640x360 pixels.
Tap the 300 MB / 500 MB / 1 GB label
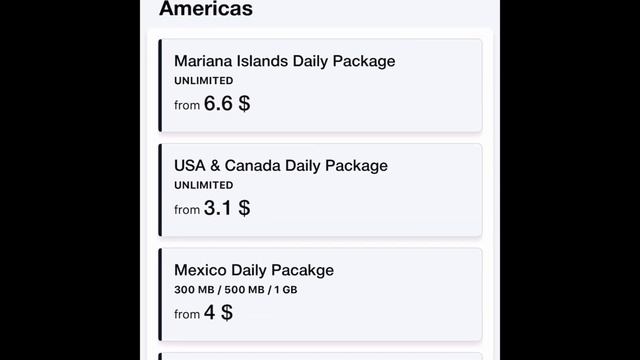click(236, 289)
